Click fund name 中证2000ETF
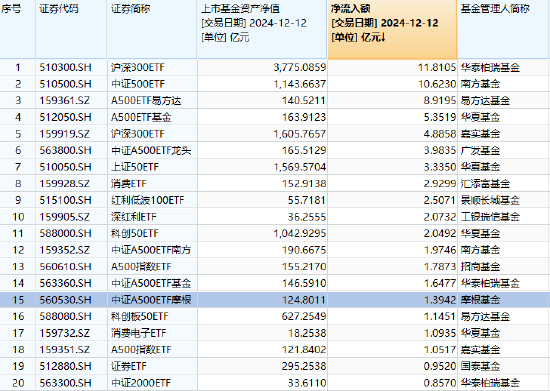Screen dimensions: 550x391 [x=141, y=383]
